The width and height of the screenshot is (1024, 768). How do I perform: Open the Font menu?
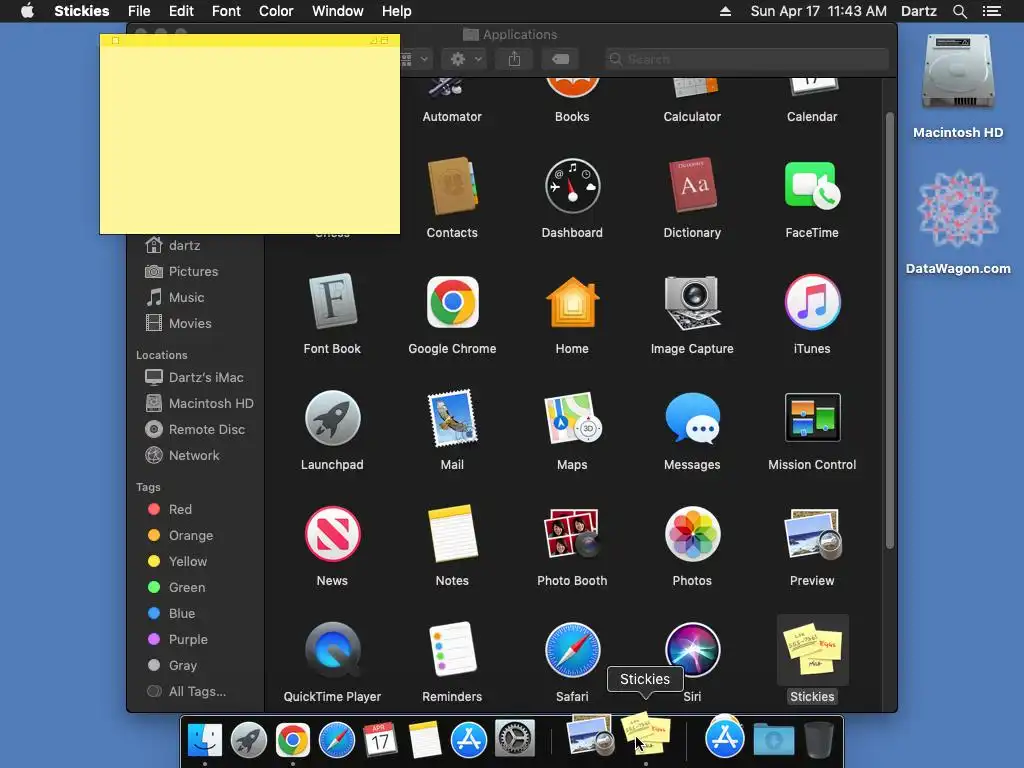point(226,11)
